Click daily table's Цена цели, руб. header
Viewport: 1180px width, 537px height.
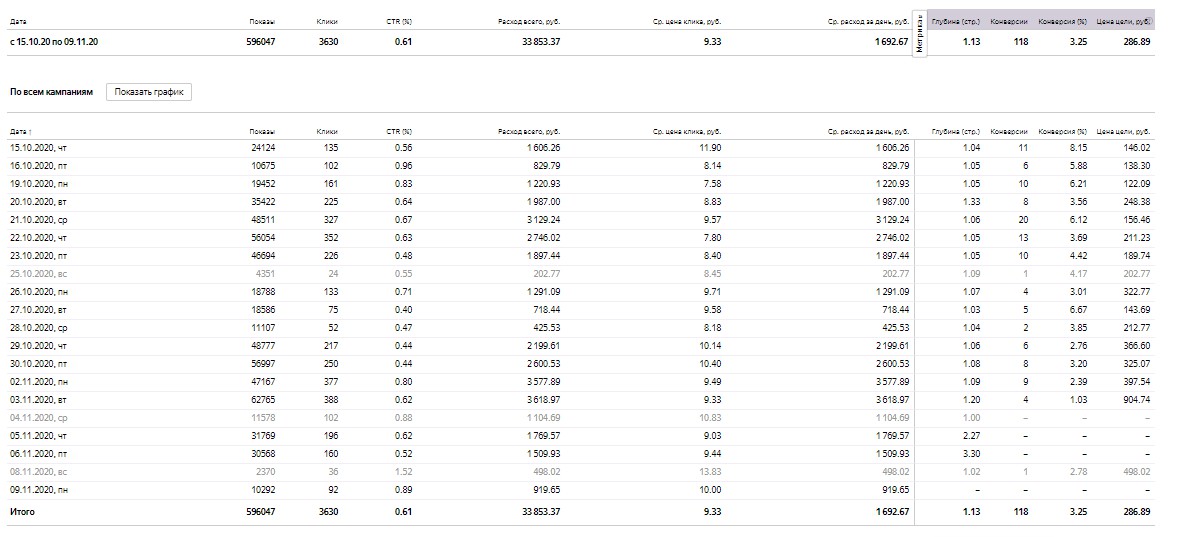[x=1123, y=132]
